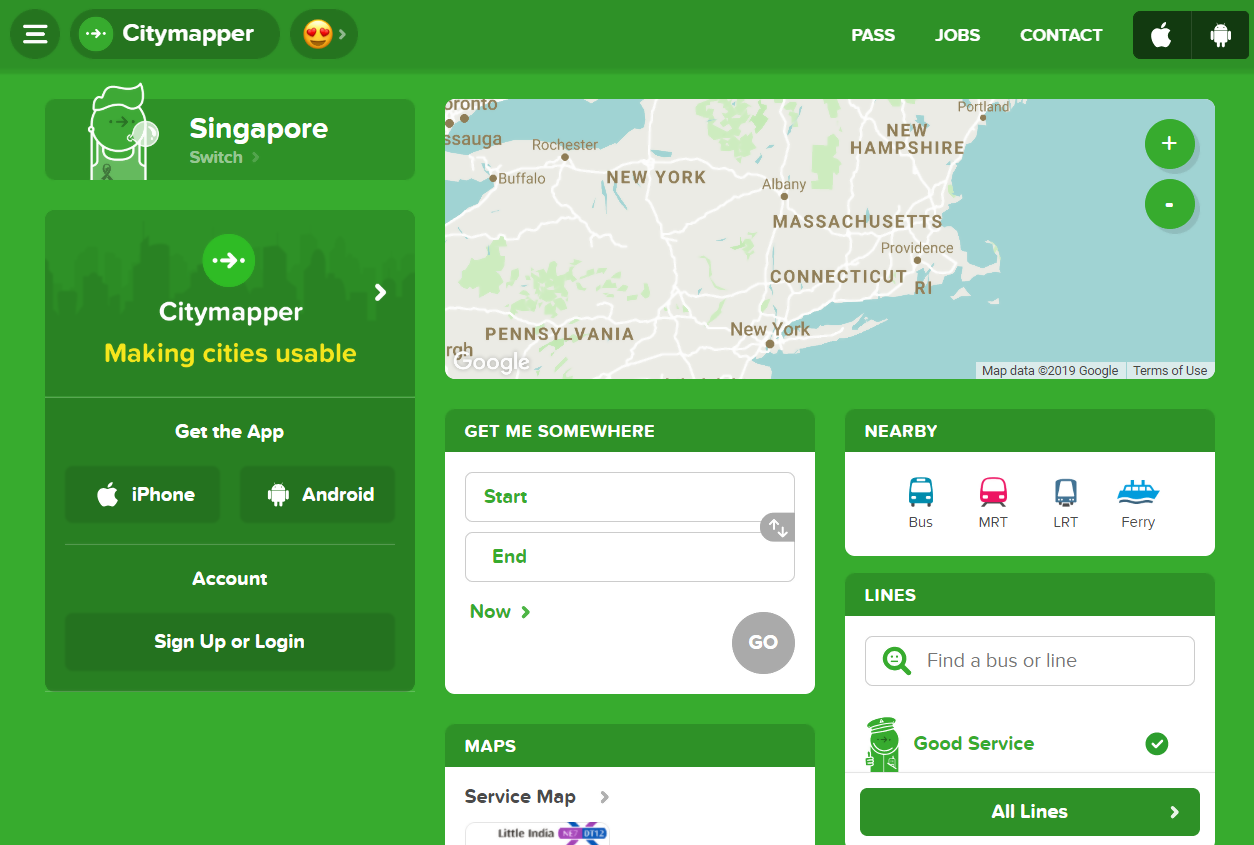Viewport: 1254px width, 845px height.
Task: Click the Get the App heading
Action: (230, 432)
